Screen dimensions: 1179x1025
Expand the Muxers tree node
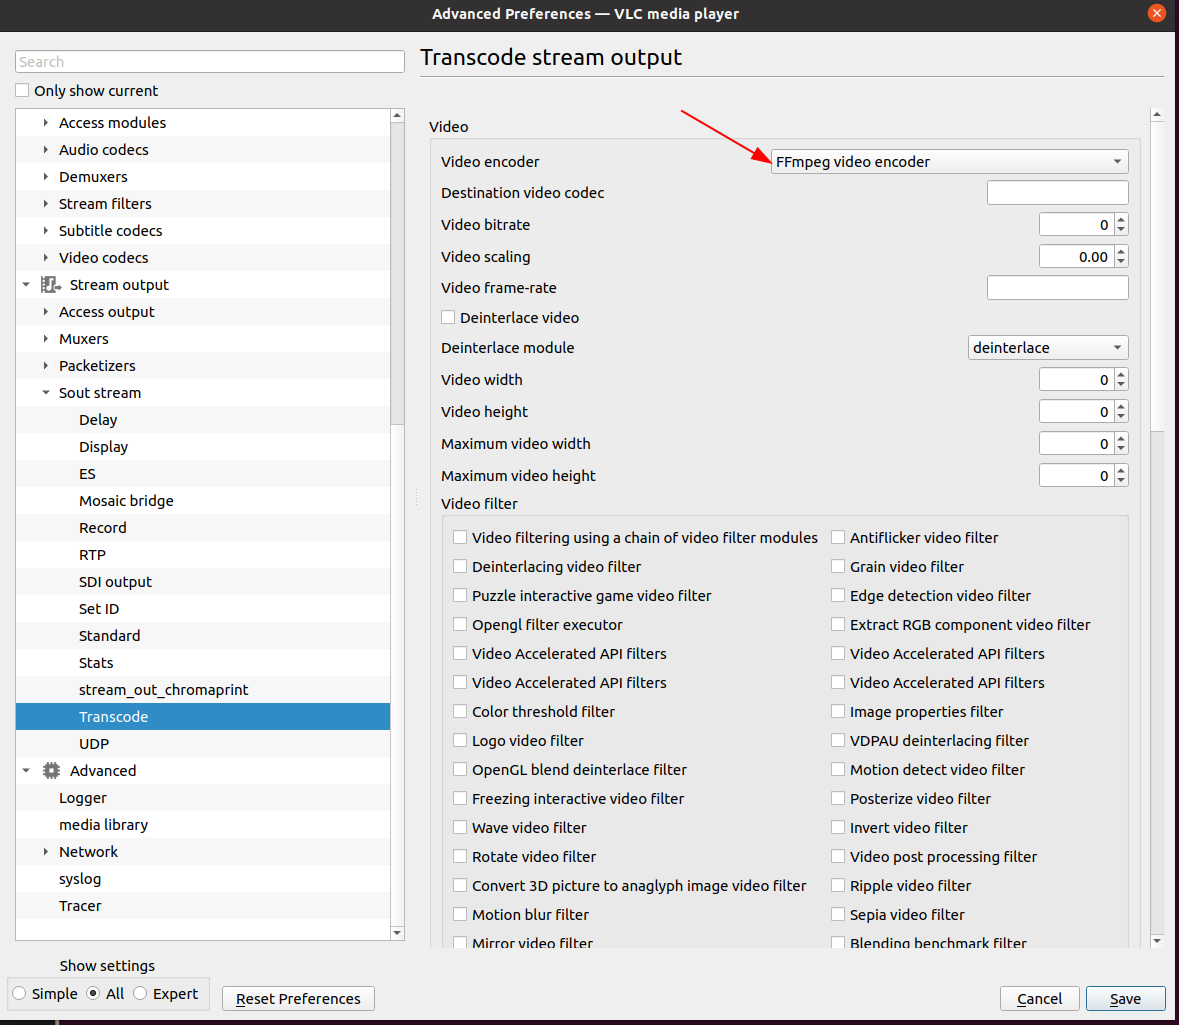click(x=46, y=338)
